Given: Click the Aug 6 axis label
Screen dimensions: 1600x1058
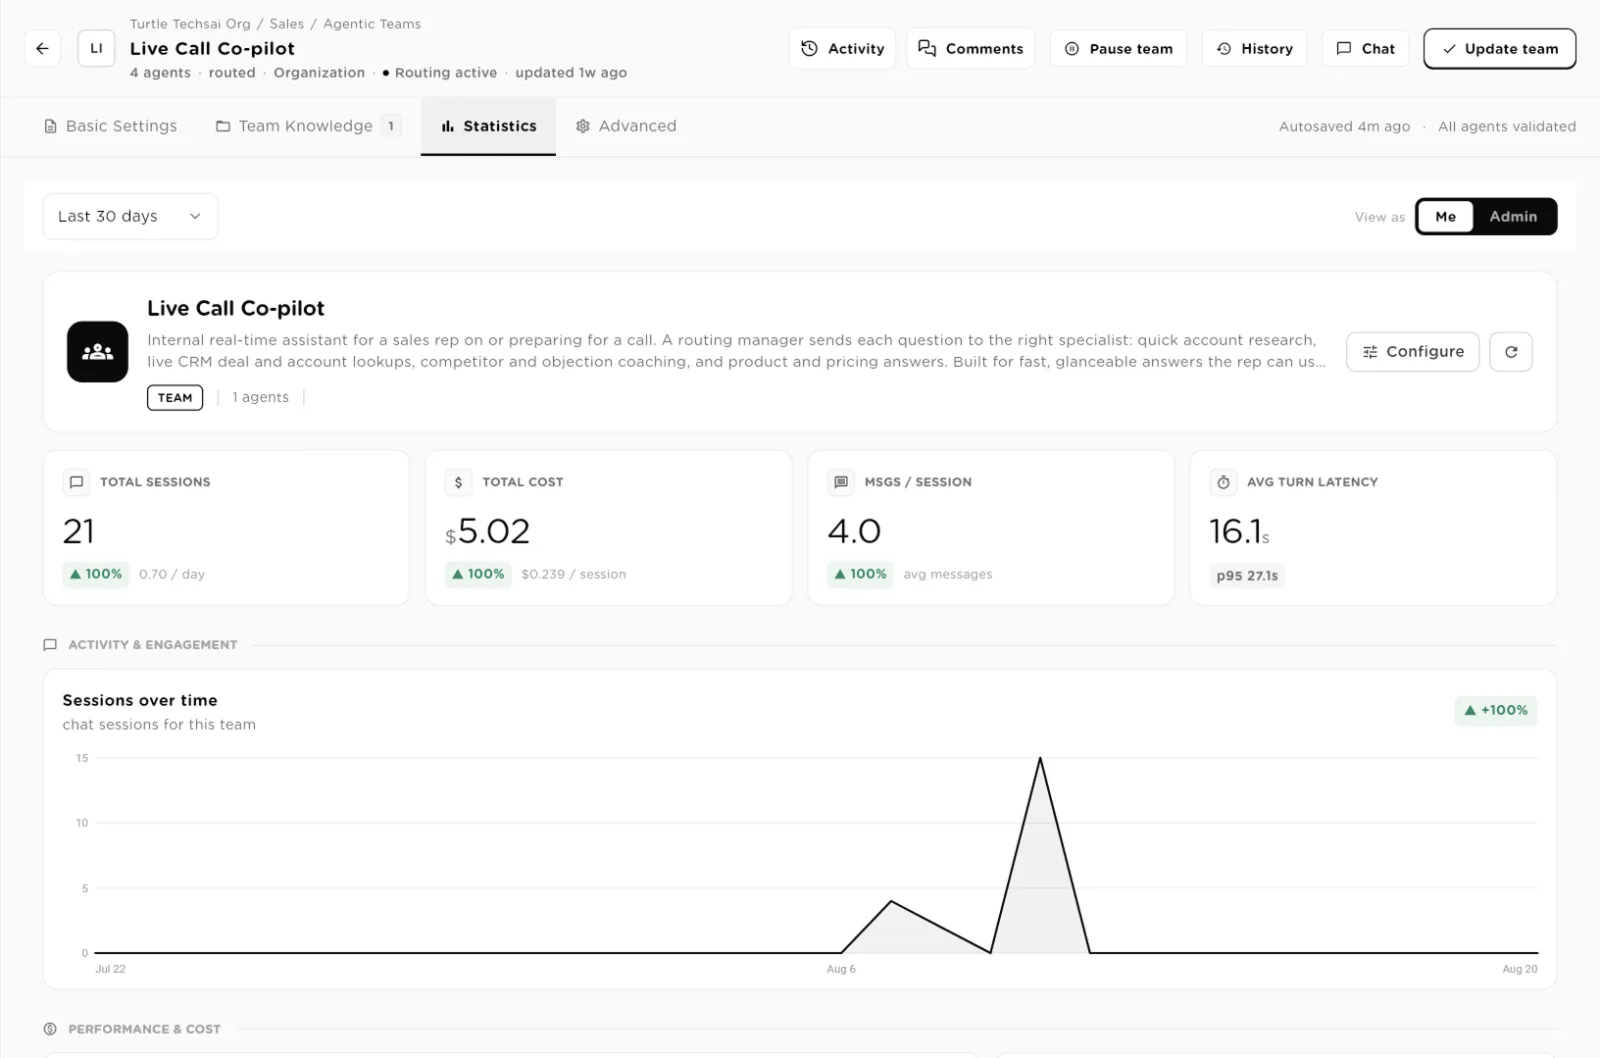Looking at the screenshot, I should pyautogui.click(x=841, y=969).
